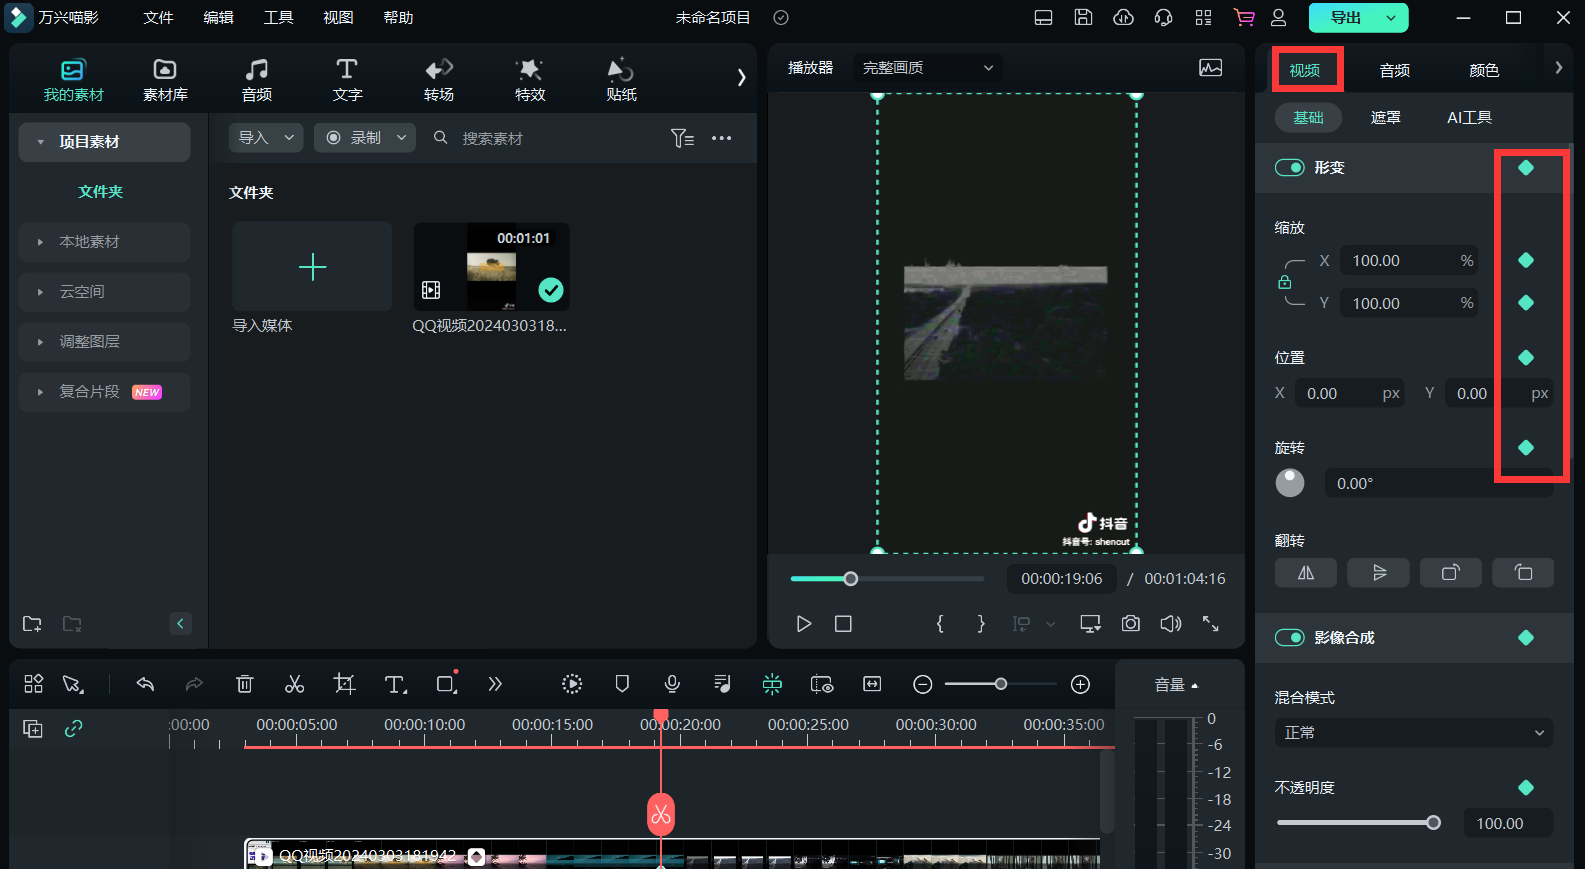The width and height of the screenshot is (1585, 869).
Task: Flip the clip horizontally
Action: click(x=1306, y=573)
